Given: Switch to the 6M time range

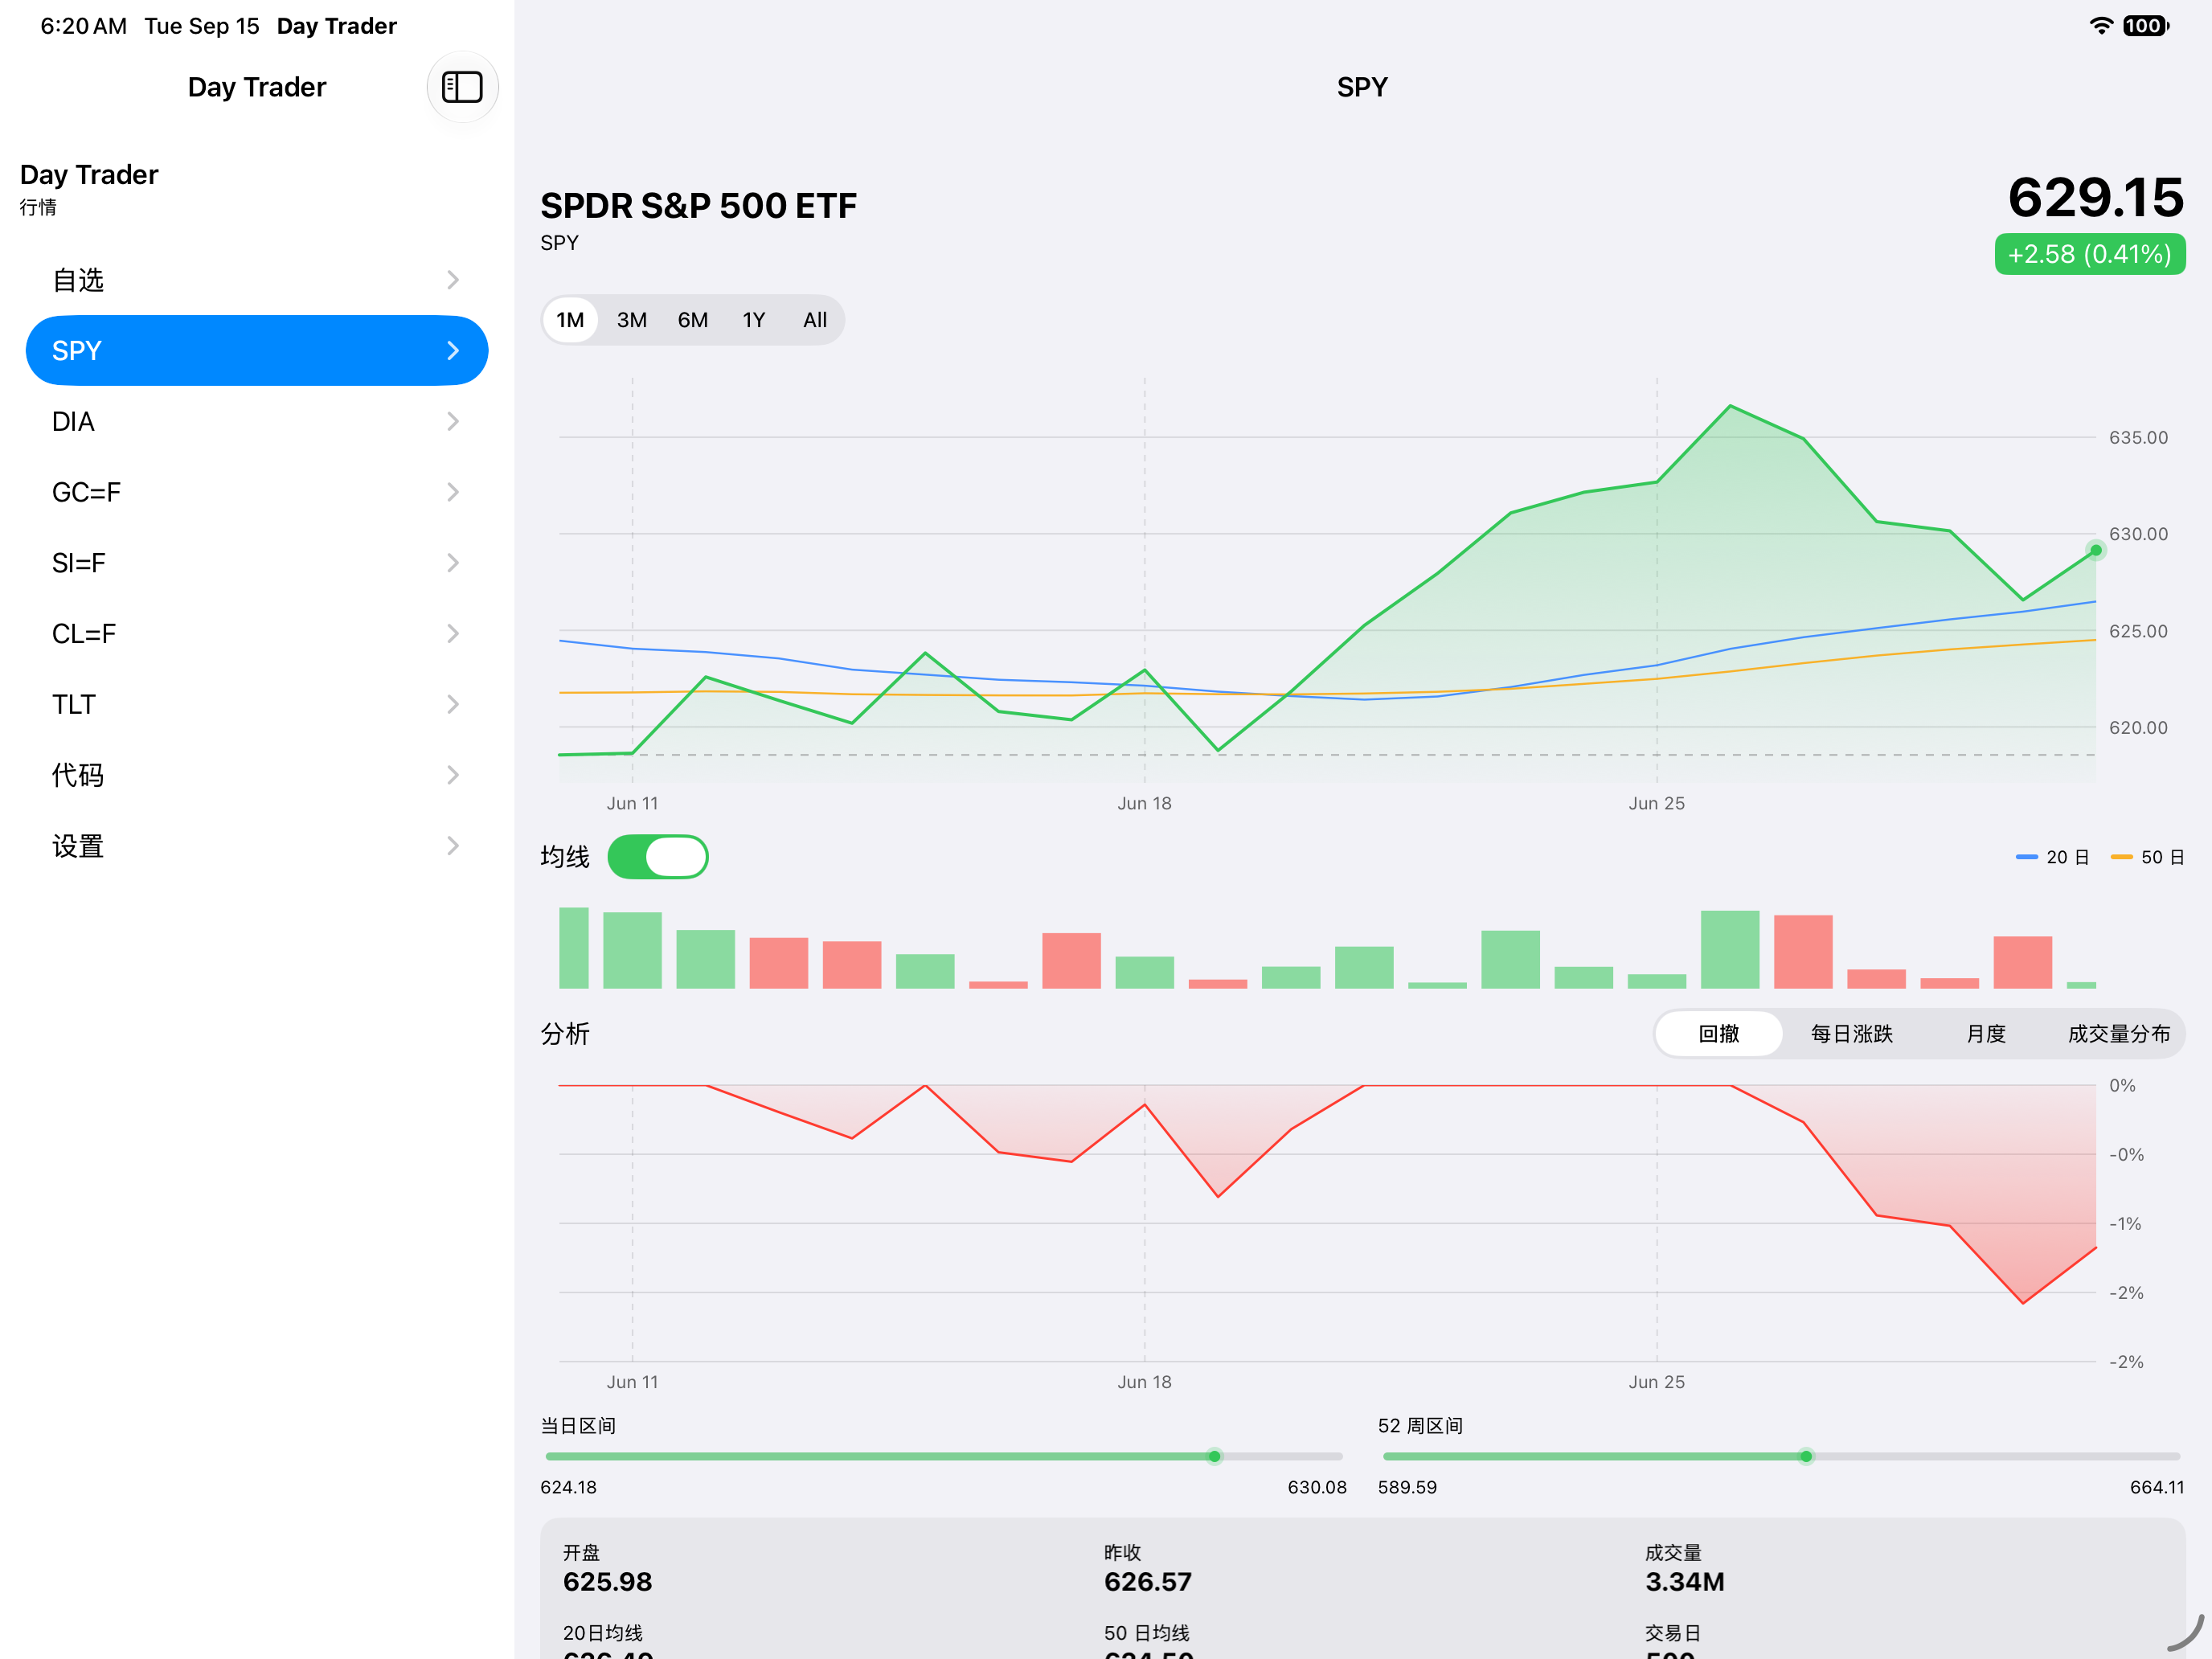Looking at the screenshot, I should point(693,320).
